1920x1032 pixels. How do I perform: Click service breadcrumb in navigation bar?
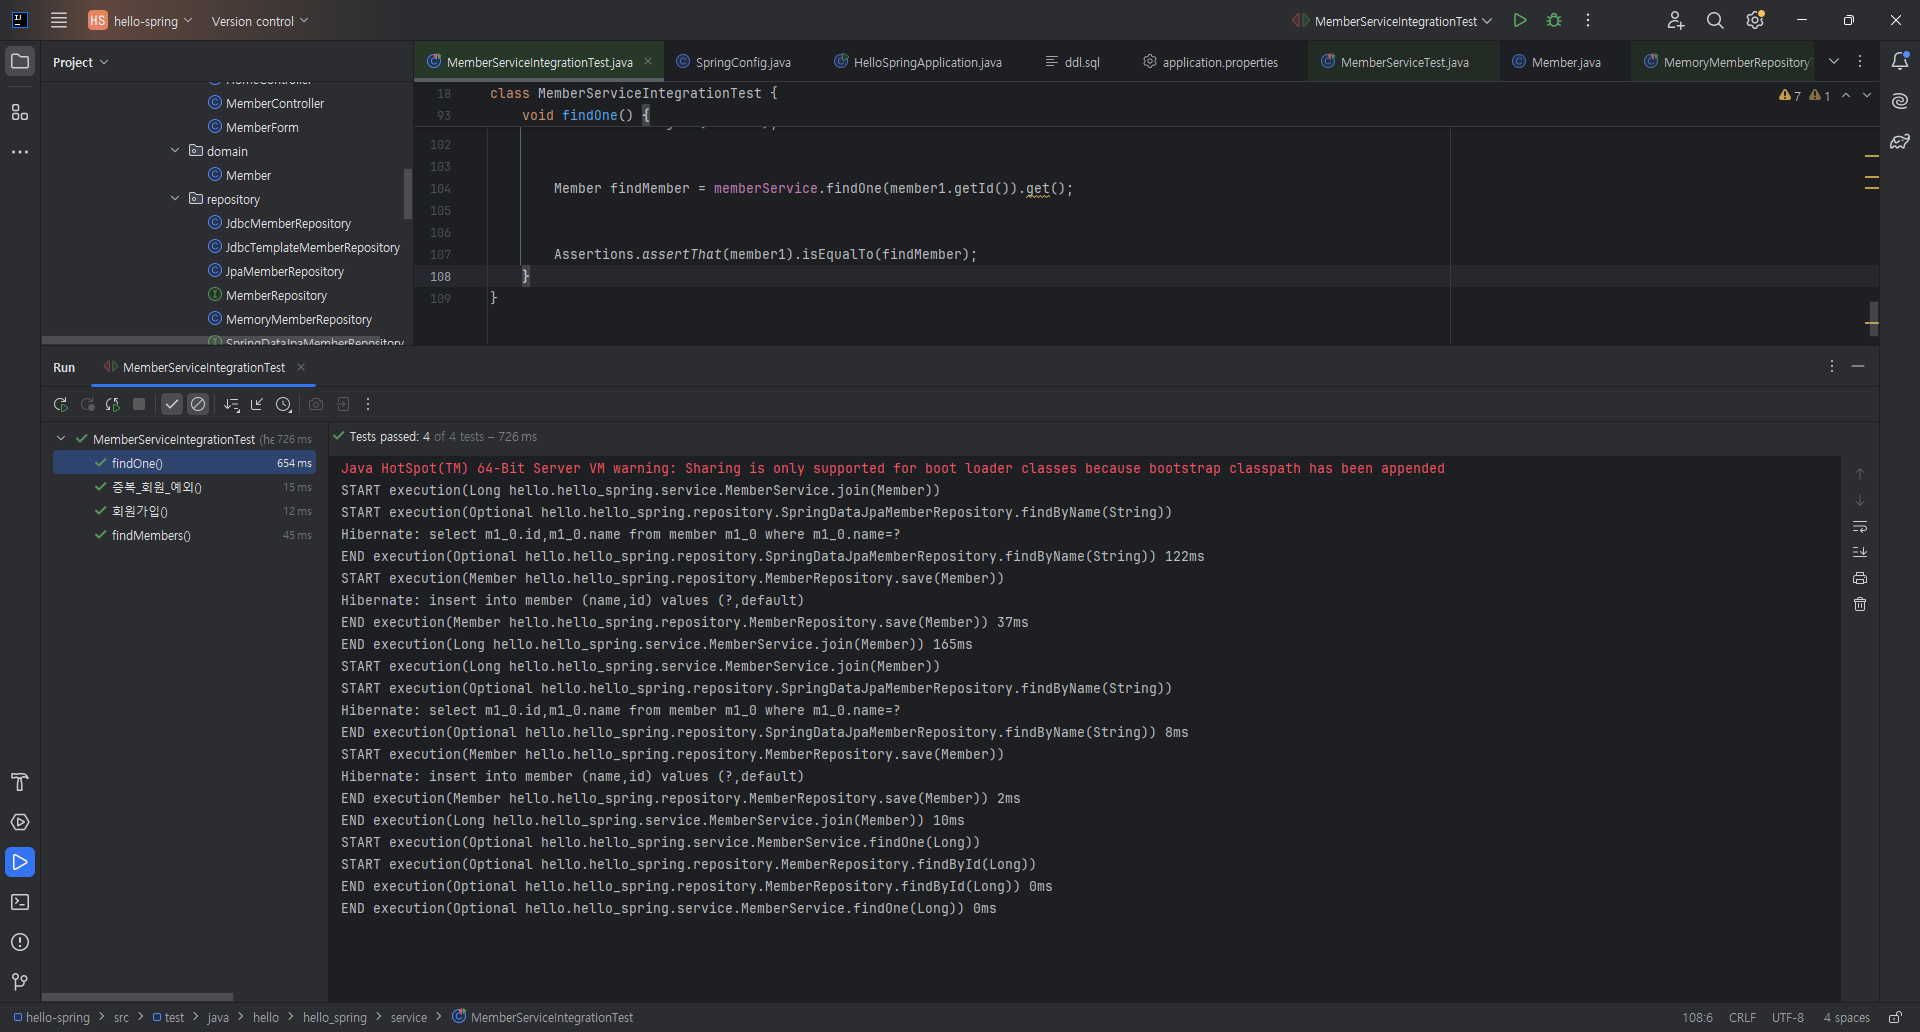coord(408,1017)
